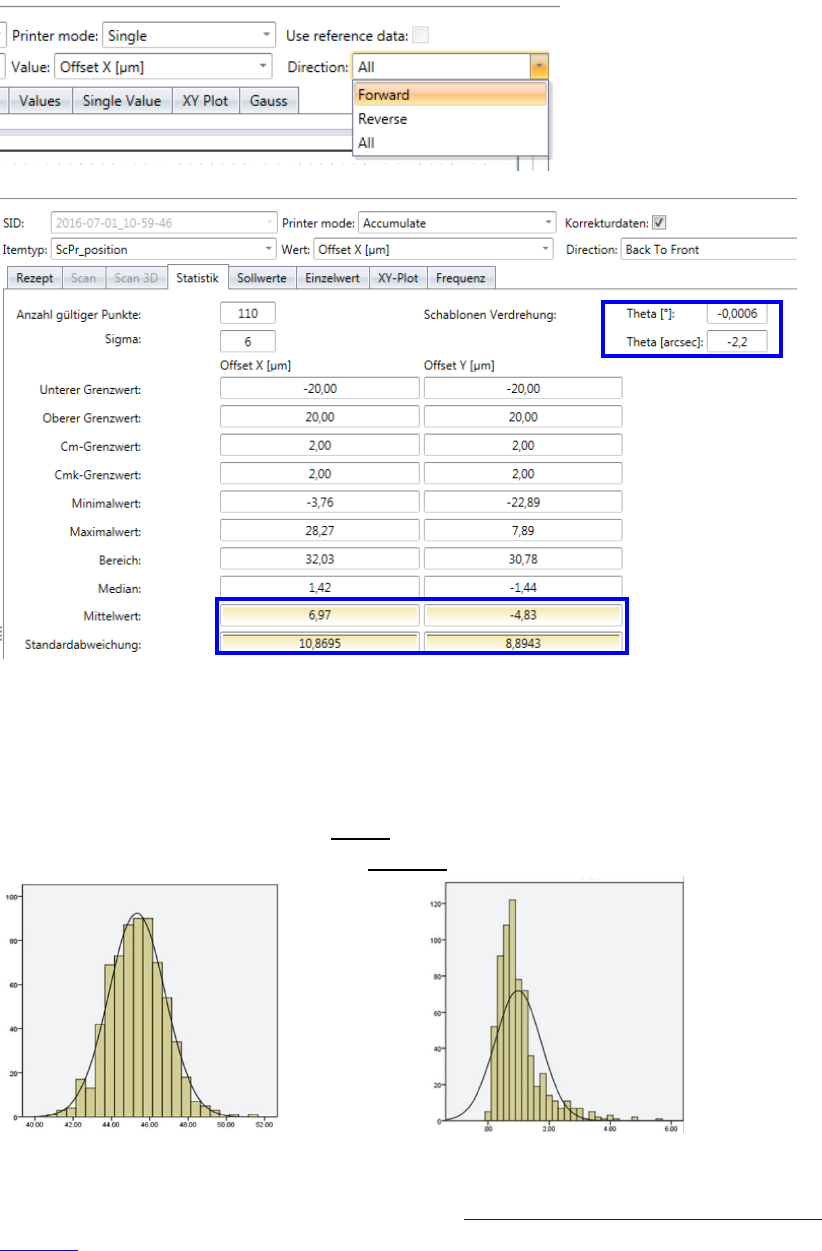Click the orange Direction dropdown arrow
This screenshot has height=1251, width=822.
tap(539, 67)
